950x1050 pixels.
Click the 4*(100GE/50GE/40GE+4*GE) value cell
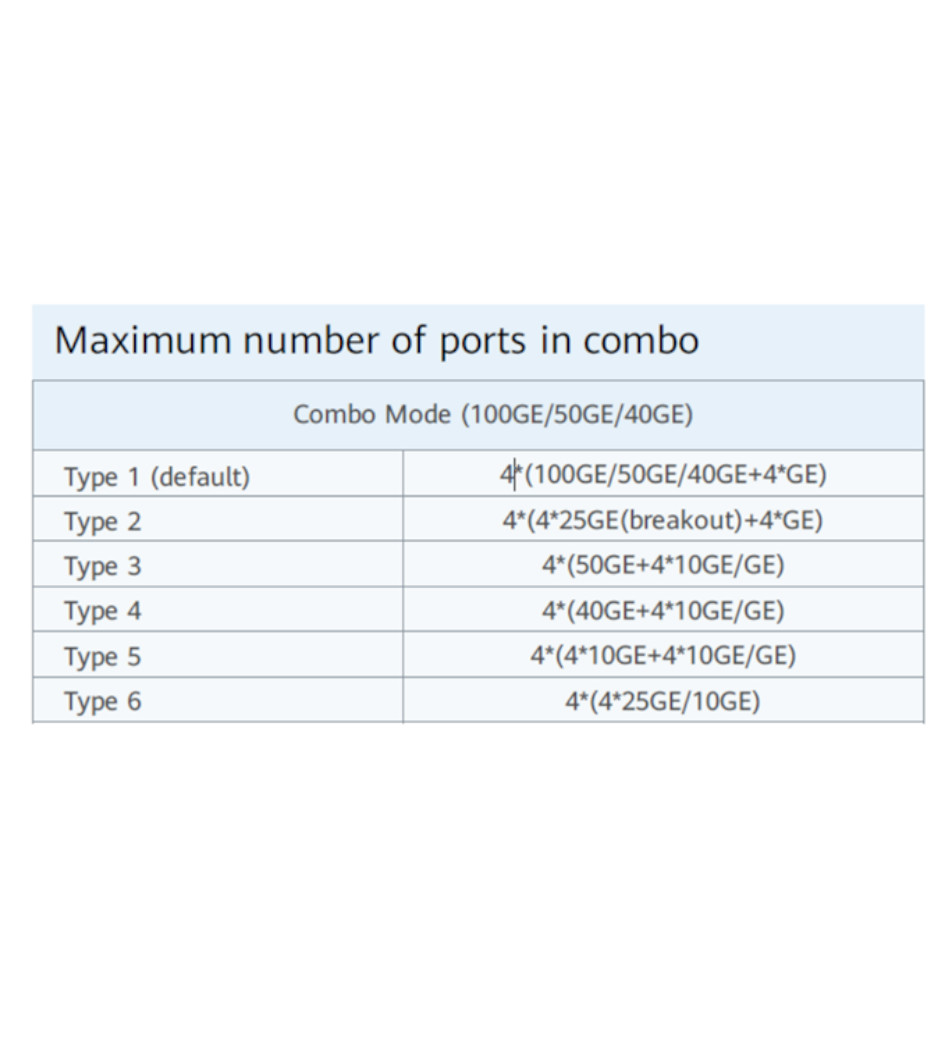(x=663, y=474)
